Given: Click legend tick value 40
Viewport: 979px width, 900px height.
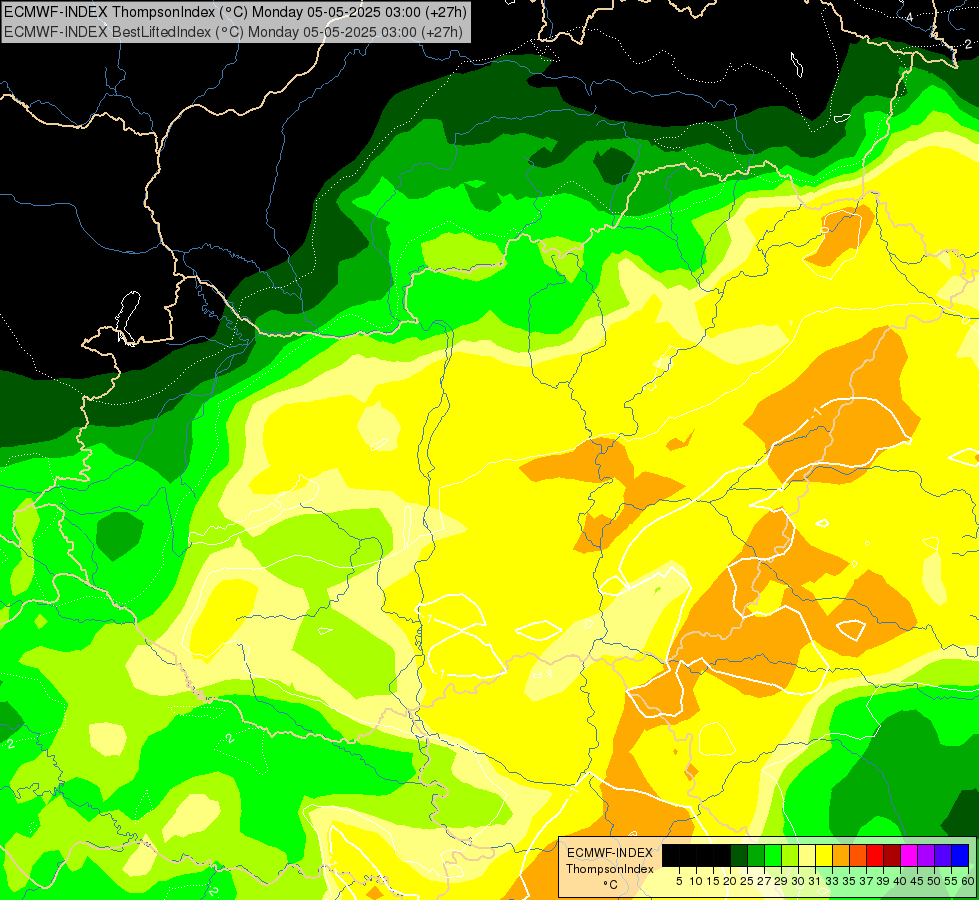Looking at the screenshot, I should (900, 881).
